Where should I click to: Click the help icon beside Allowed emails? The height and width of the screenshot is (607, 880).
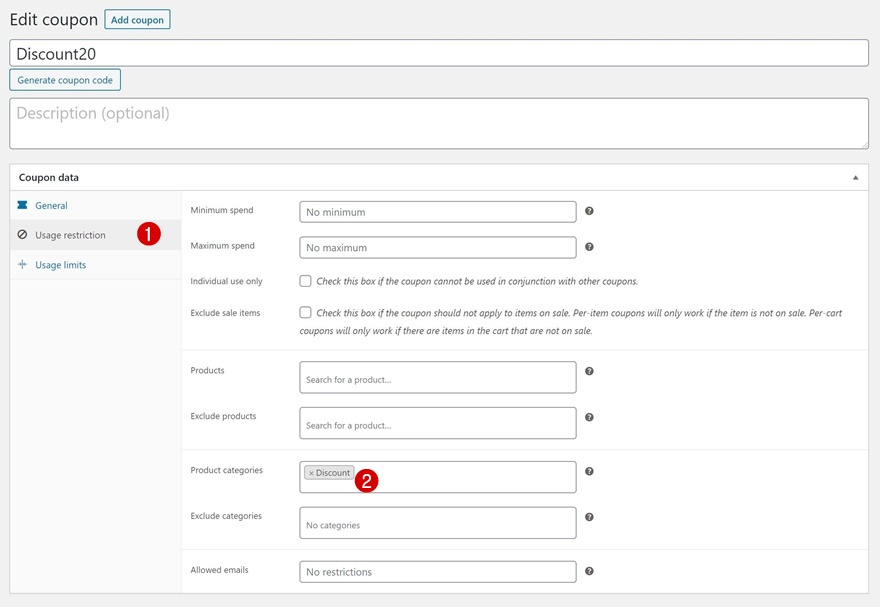589,571
